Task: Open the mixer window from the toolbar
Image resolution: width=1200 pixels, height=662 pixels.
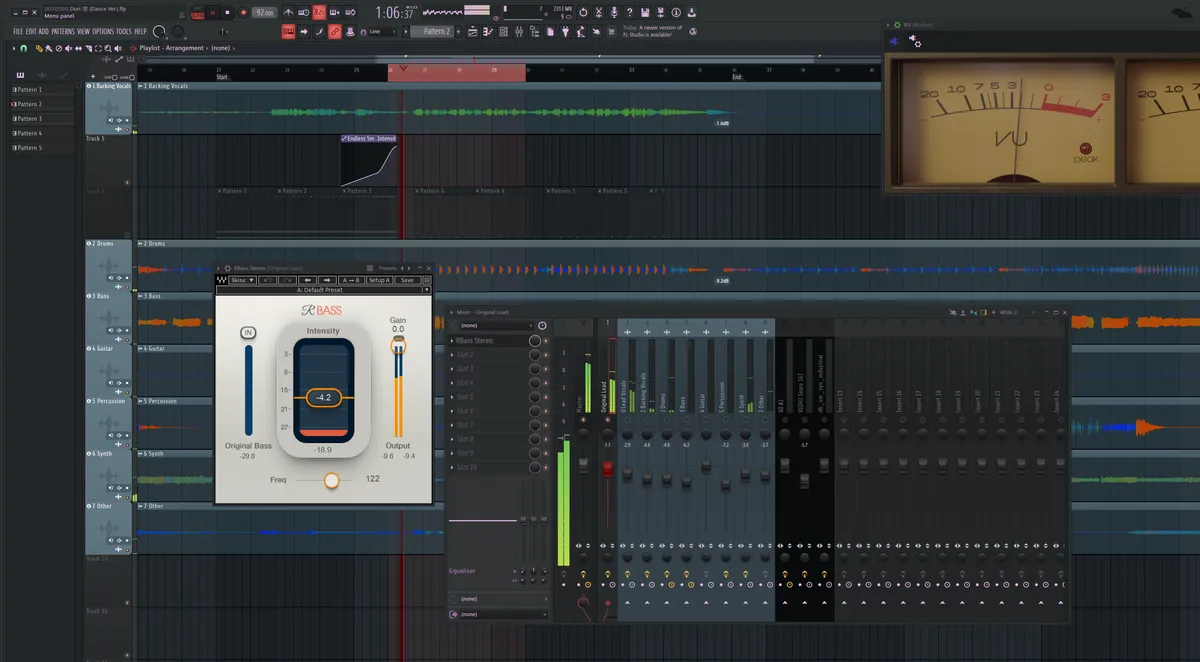Action: [519, 32]
